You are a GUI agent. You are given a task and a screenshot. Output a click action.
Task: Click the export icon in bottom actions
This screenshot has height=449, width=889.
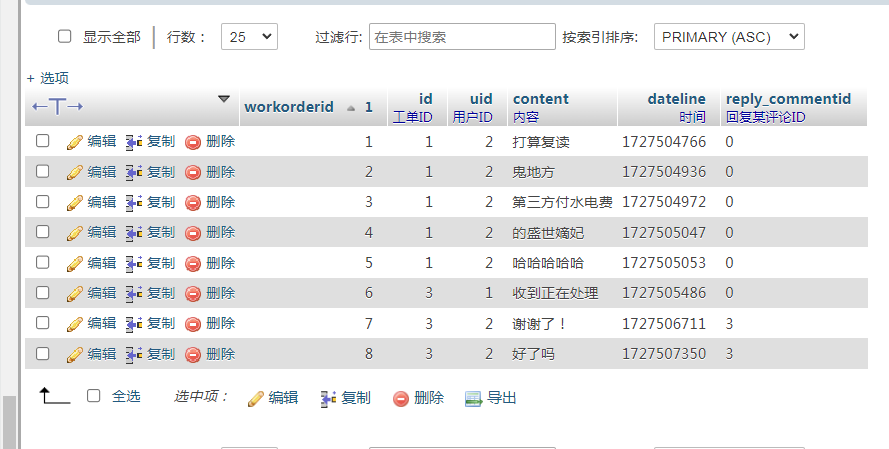474,398
